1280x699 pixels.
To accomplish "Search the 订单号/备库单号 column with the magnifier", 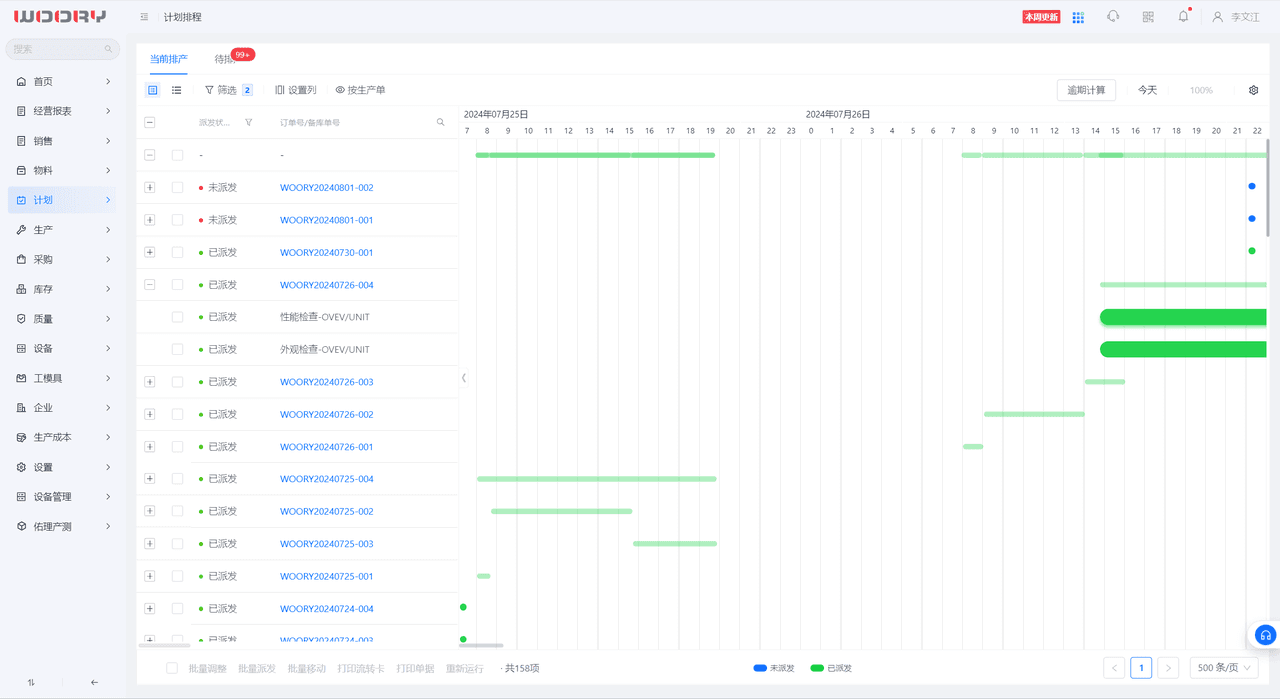I will (441, 122).
